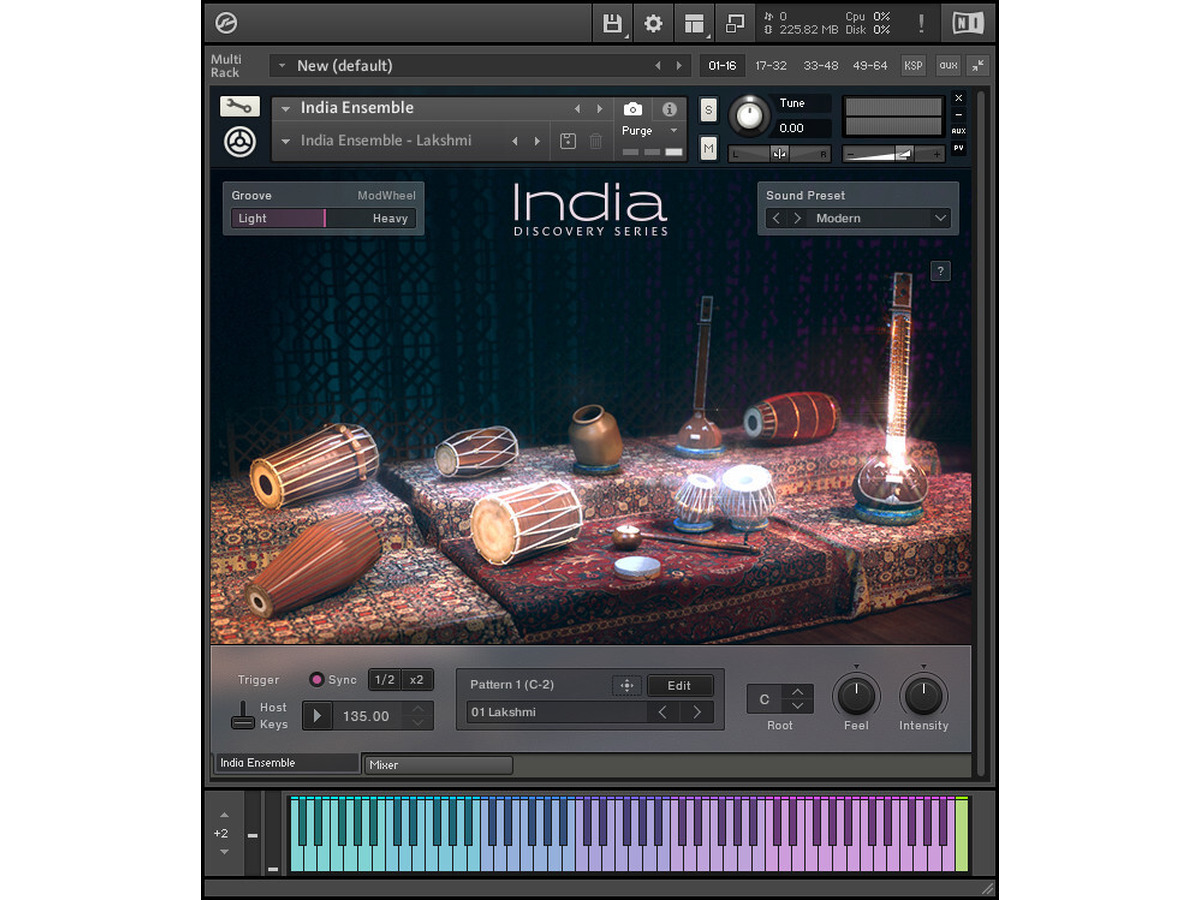Select previous snapshot arrow beside Lakshmi
The height and width of the screenshot is (900, 1200).
click(515, 142)
